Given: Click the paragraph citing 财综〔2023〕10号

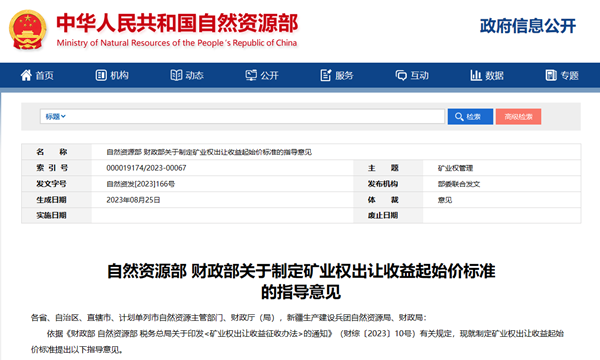Looking at the screenshot, I should [x=297, y=342].
